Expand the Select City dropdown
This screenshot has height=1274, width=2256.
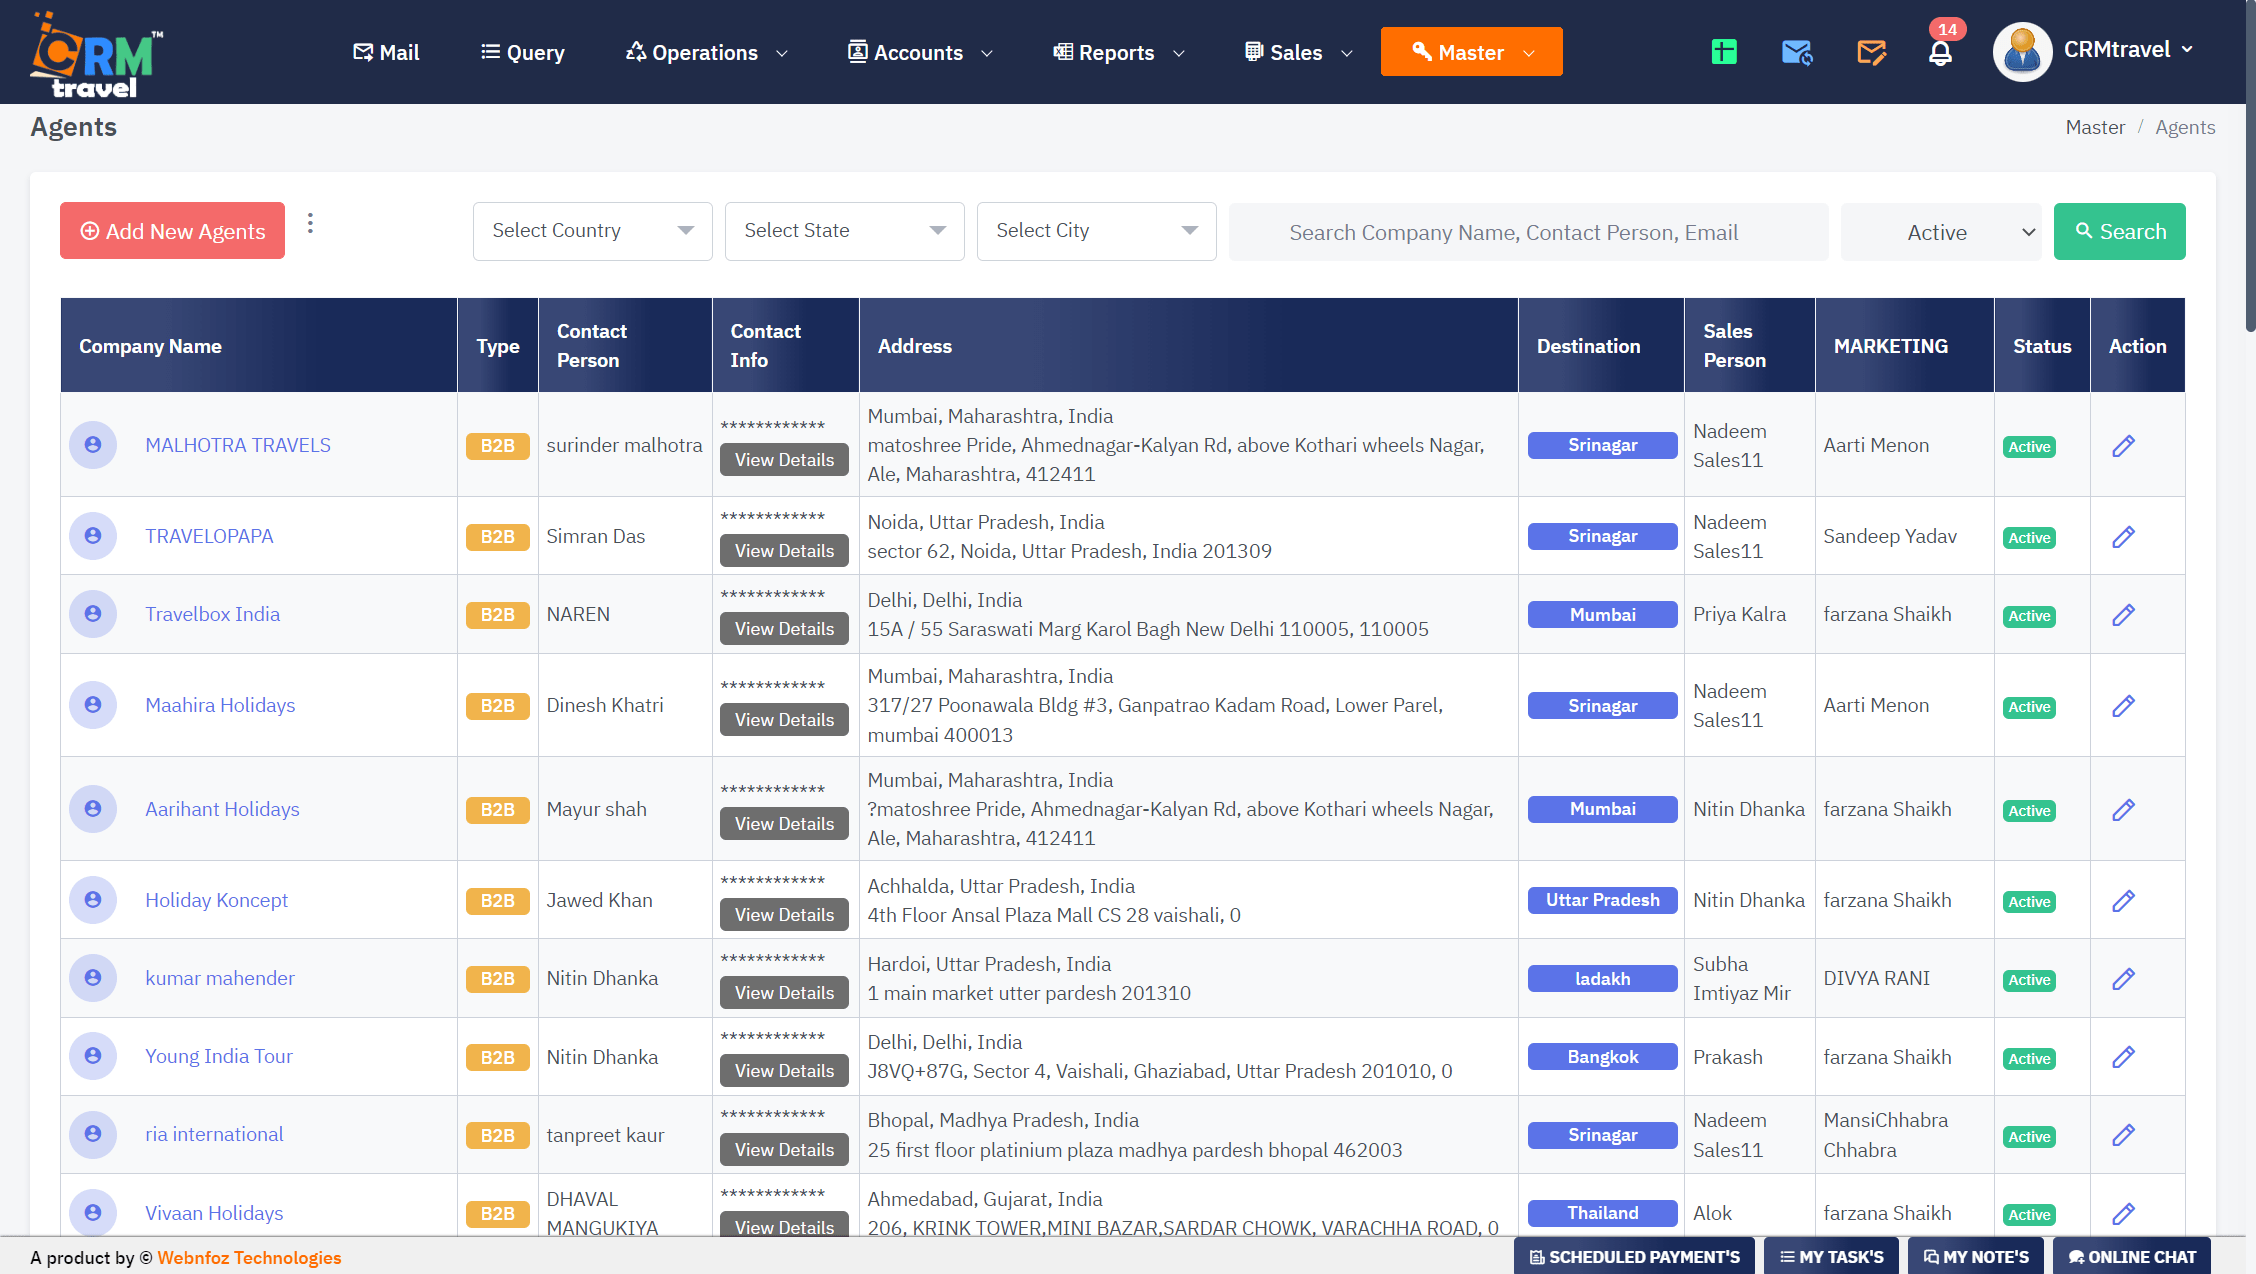1096,230
